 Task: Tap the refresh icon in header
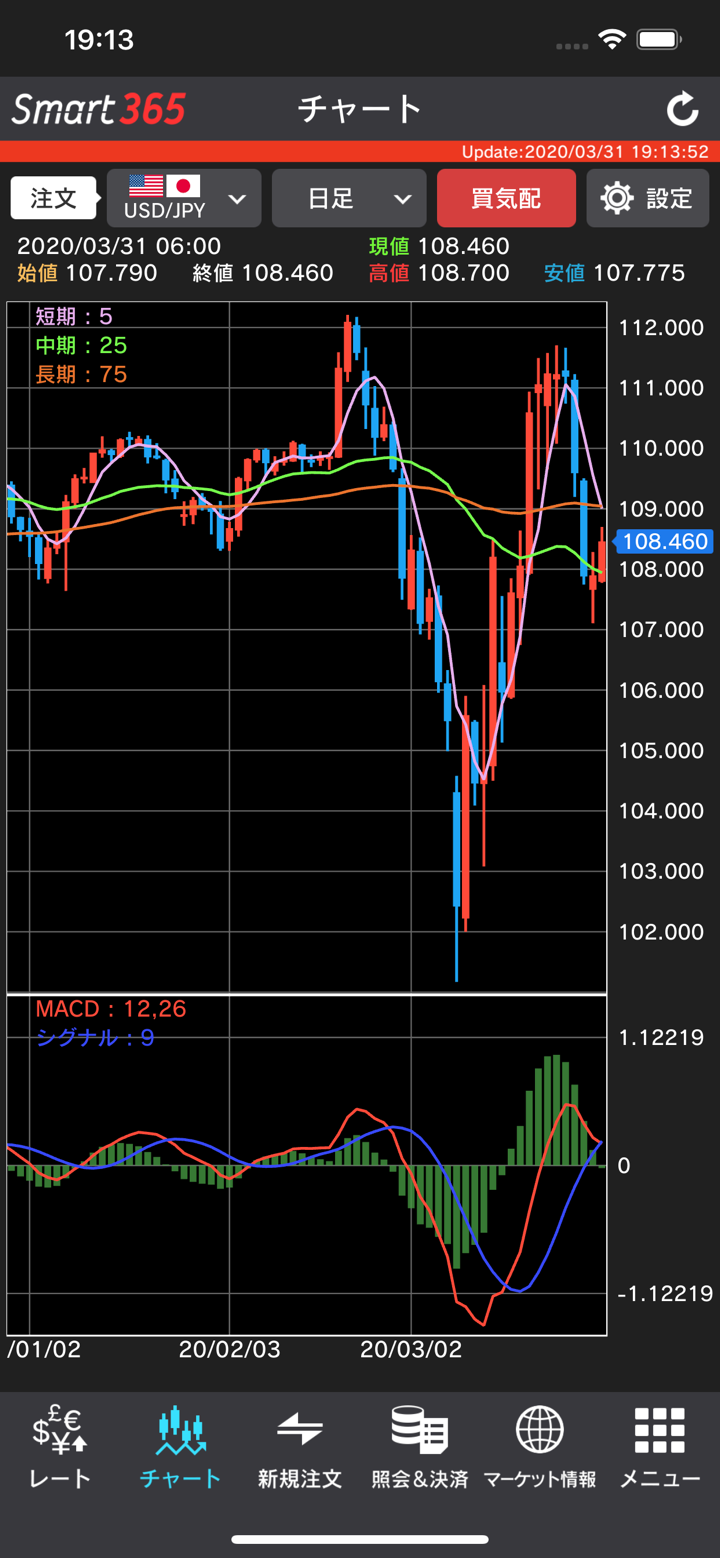point(682,109)
